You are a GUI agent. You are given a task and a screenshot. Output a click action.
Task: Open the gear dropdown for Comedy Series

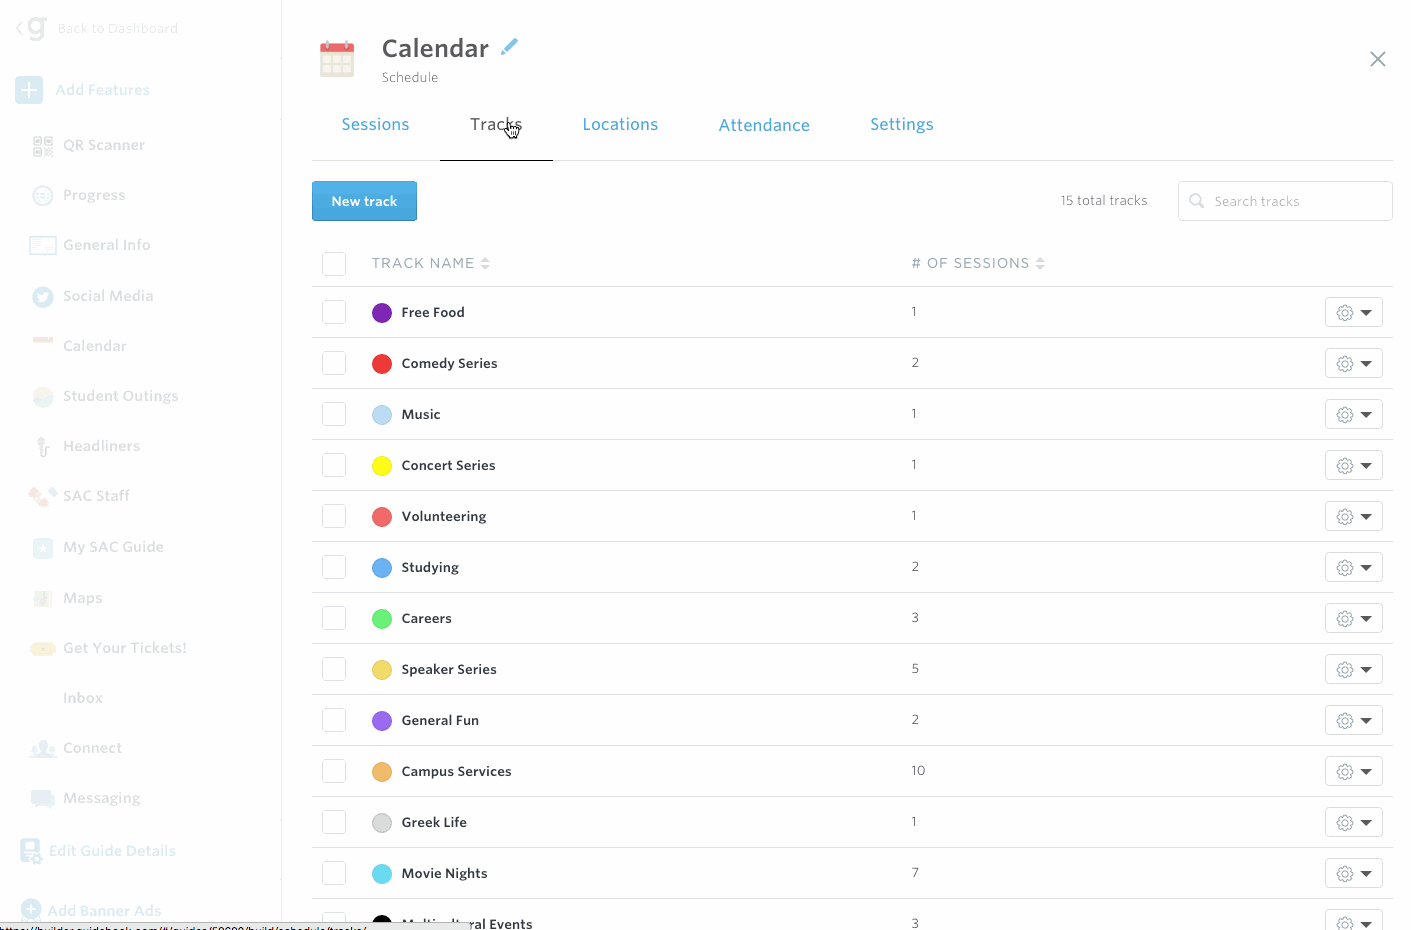coord(1353,364)
